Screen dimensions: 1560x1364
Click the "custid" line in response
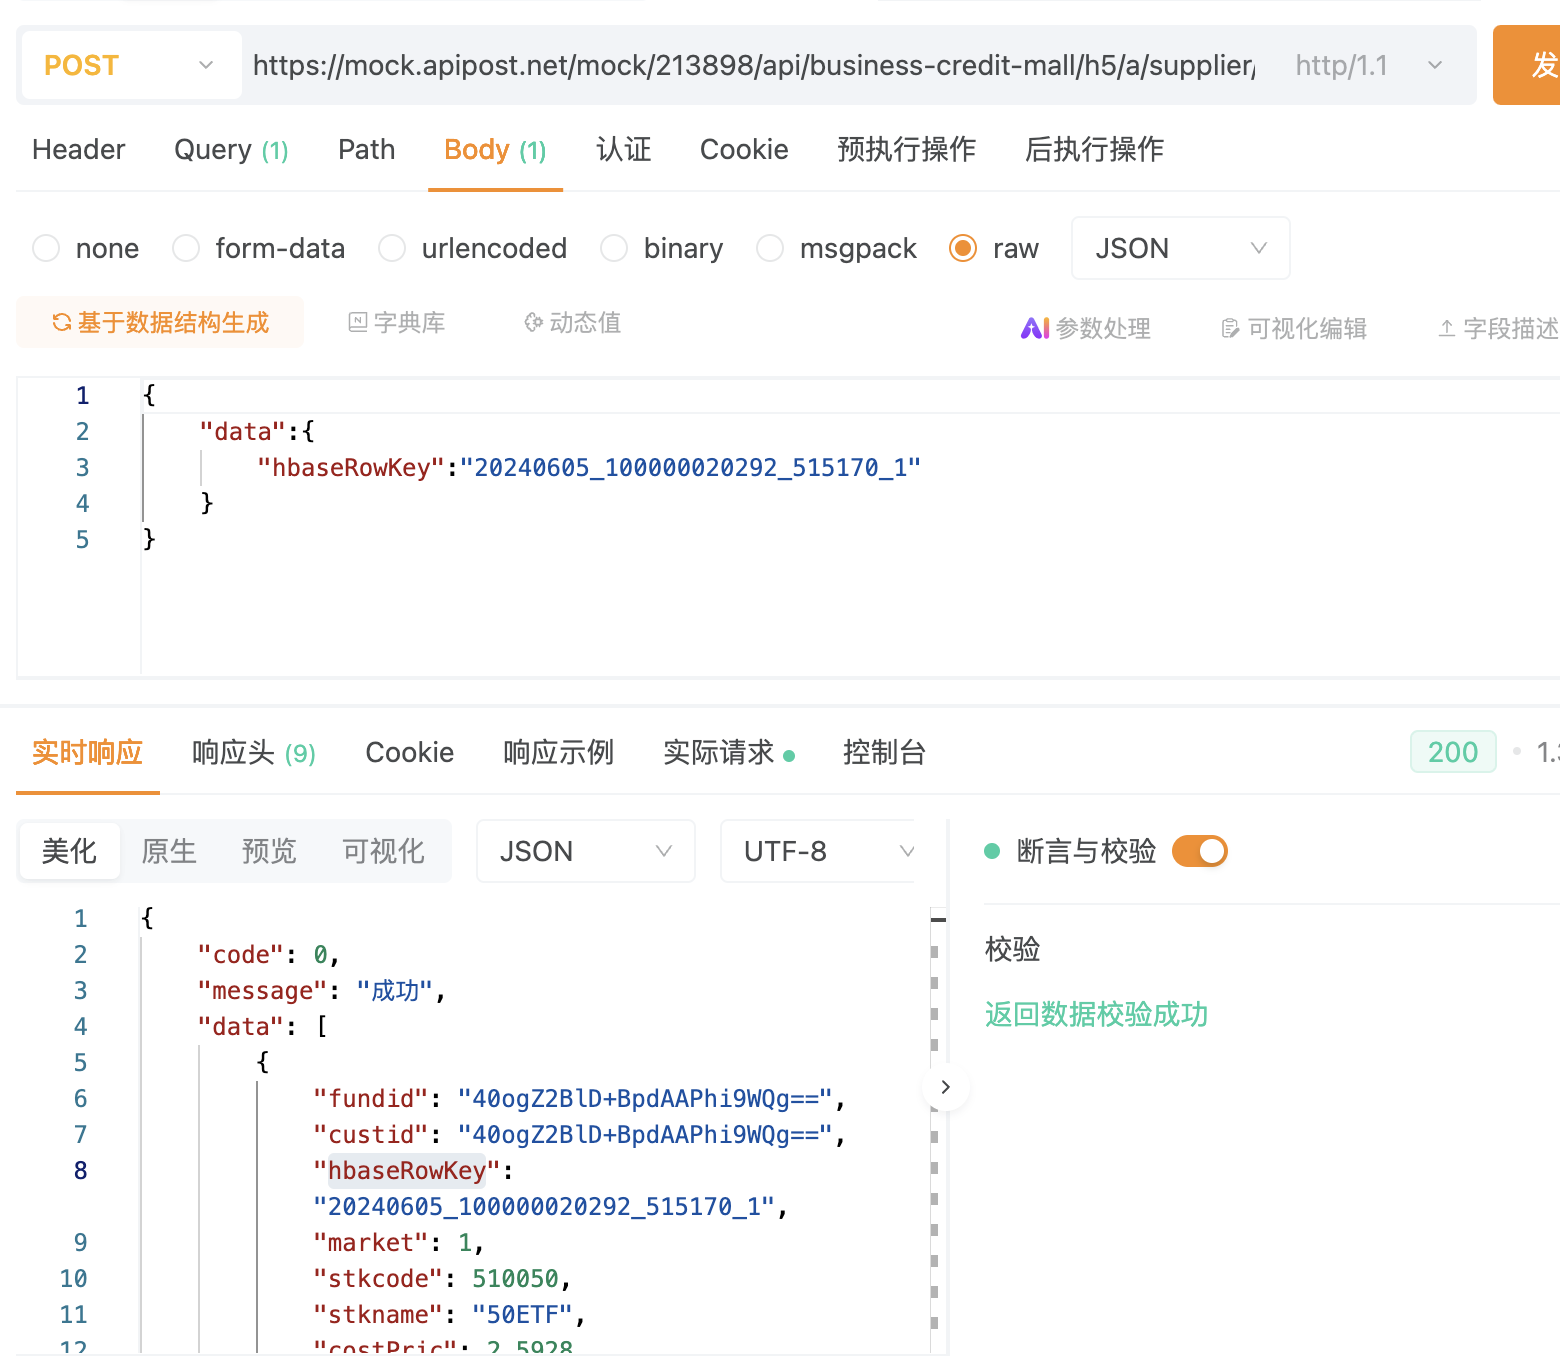580,1135
